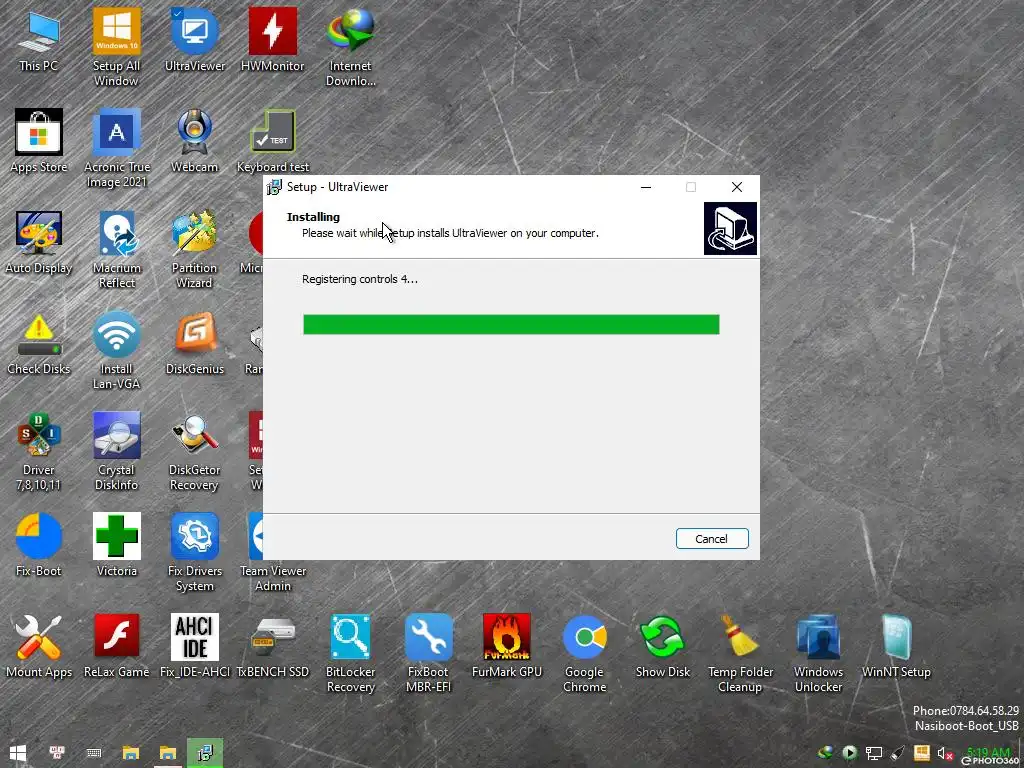The image size is (1024, 768).
Task: Click the "Installing" heading in setup
Action: tap(313, 217)
